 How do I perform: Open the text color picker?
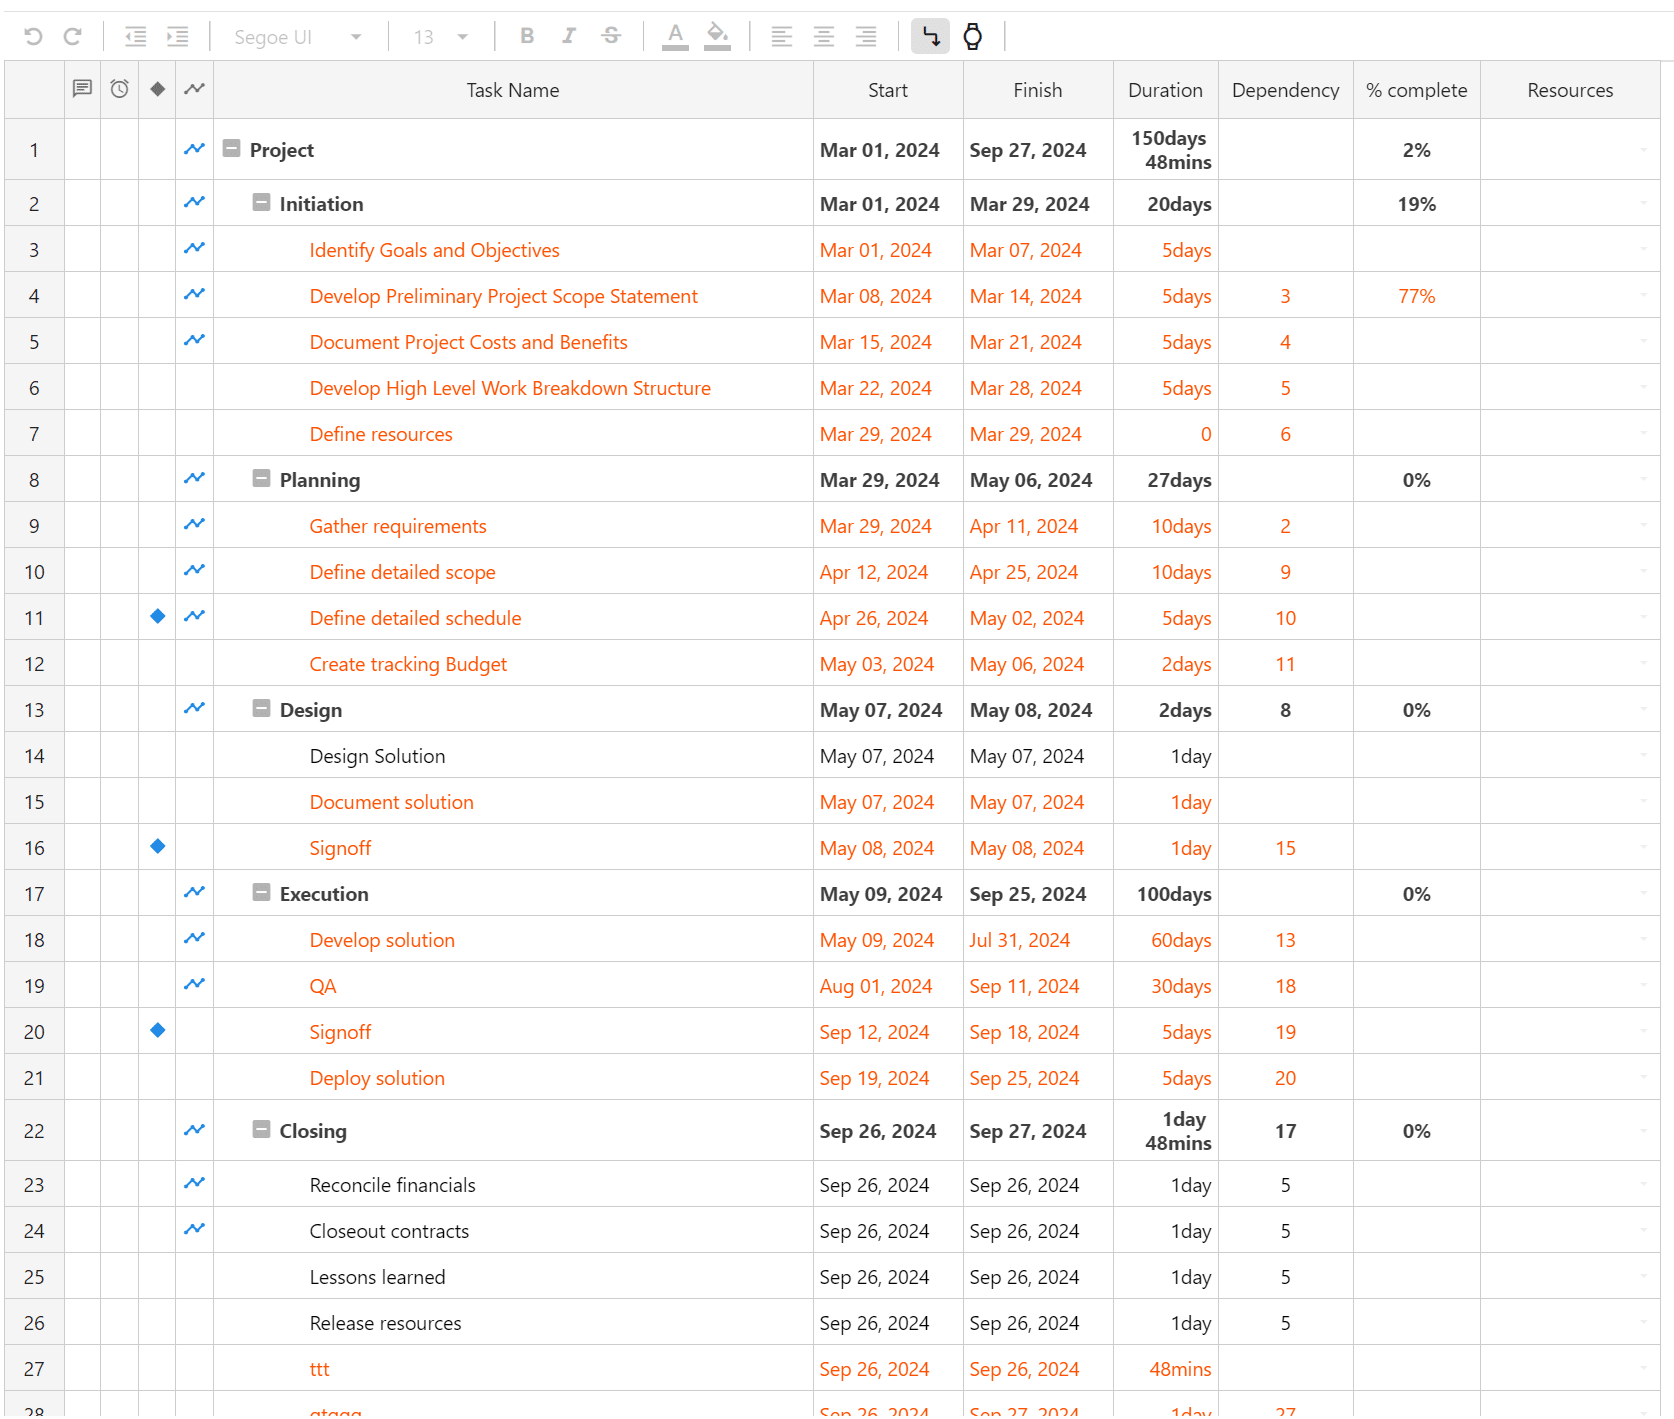point(675,37)
